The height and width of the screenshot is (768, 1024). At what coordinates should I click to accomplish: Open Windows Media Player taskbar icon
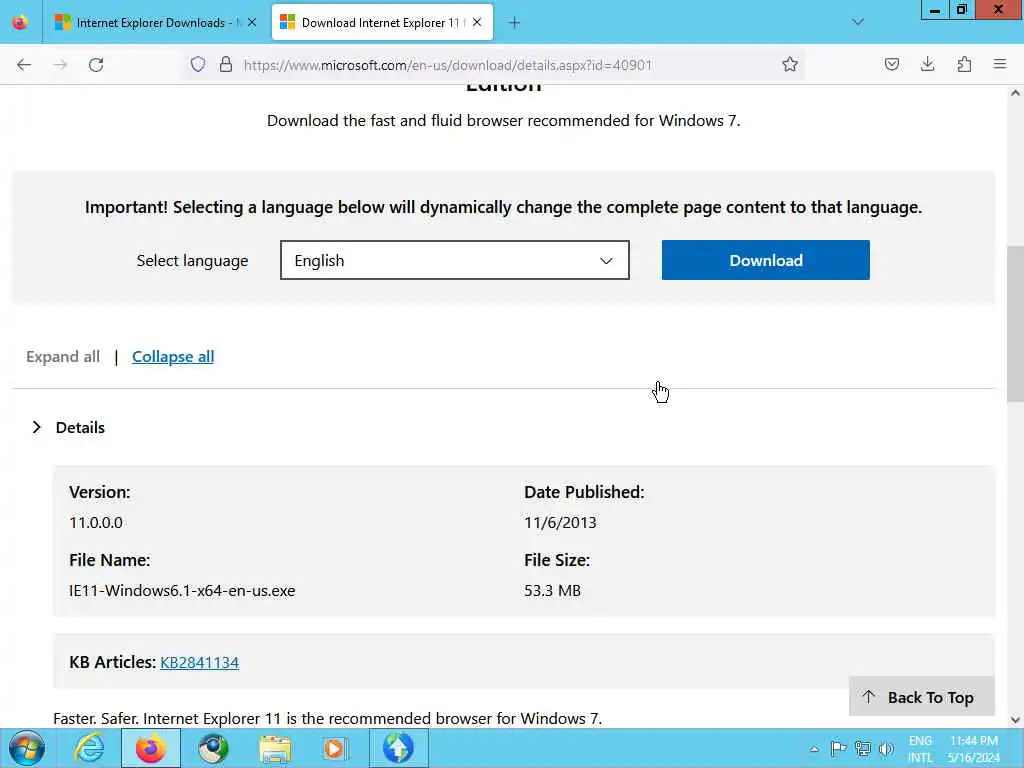pos(336,748)
